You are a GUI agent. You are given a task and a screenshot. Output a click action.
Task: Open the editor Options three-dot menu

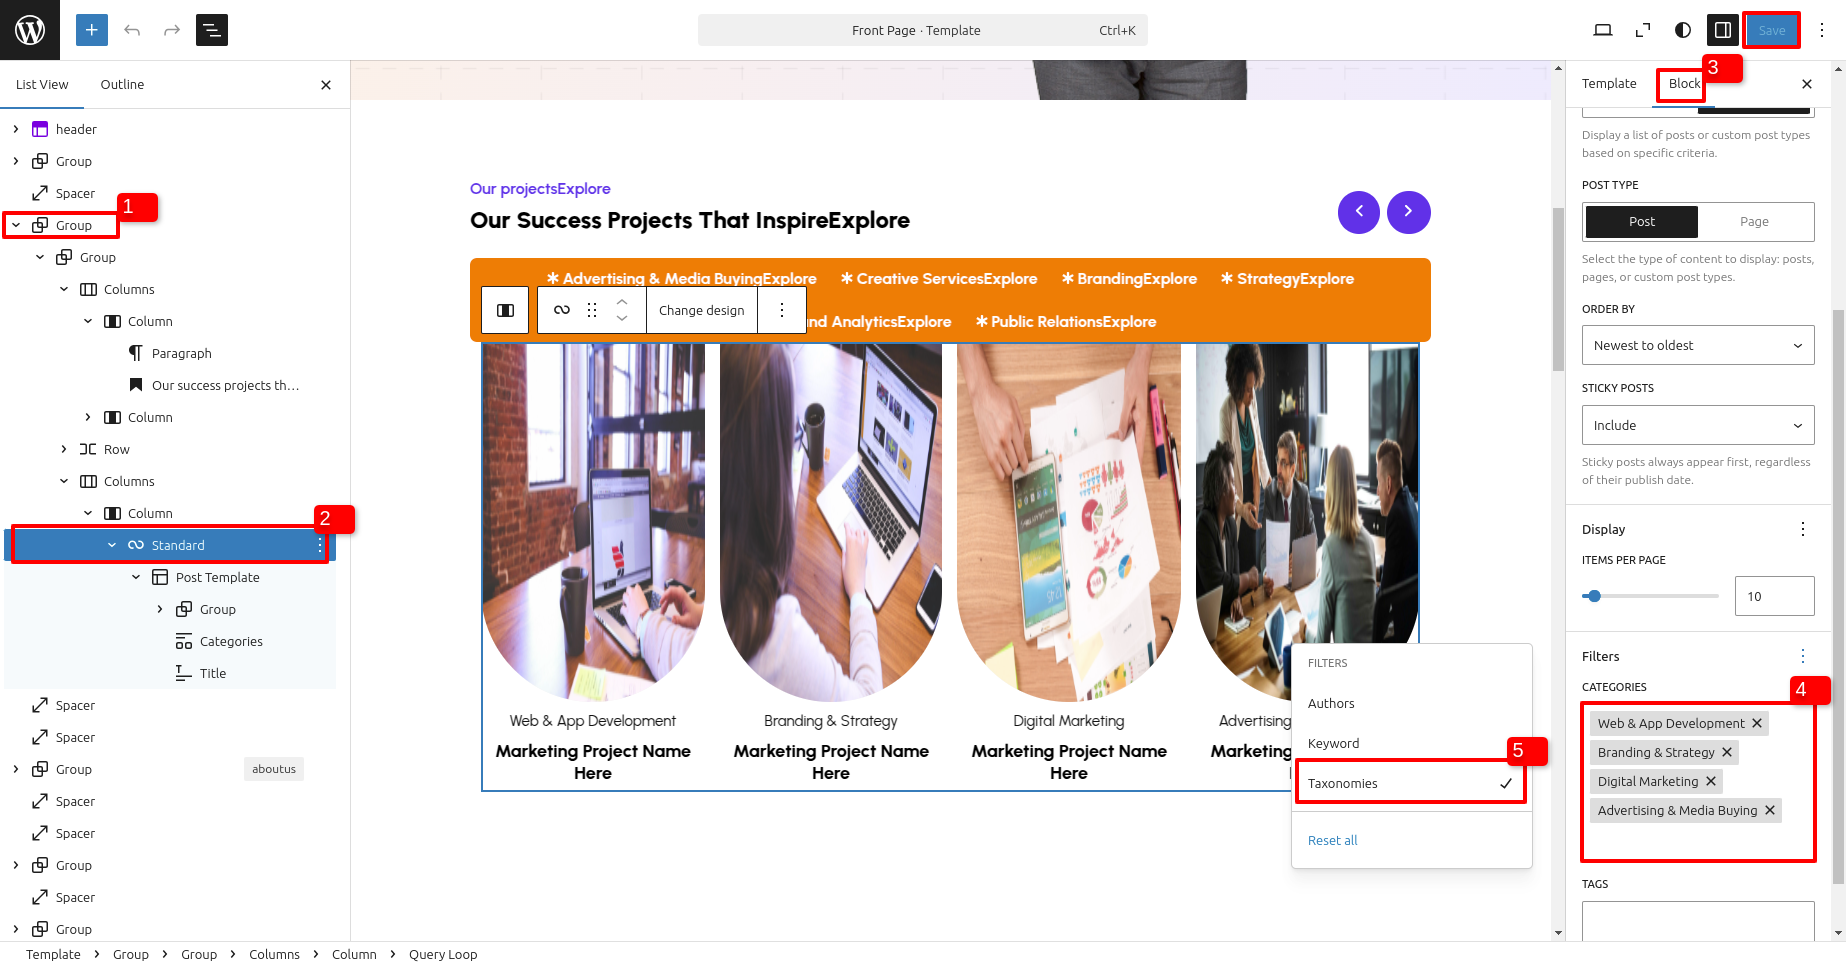click(1822, 30)
